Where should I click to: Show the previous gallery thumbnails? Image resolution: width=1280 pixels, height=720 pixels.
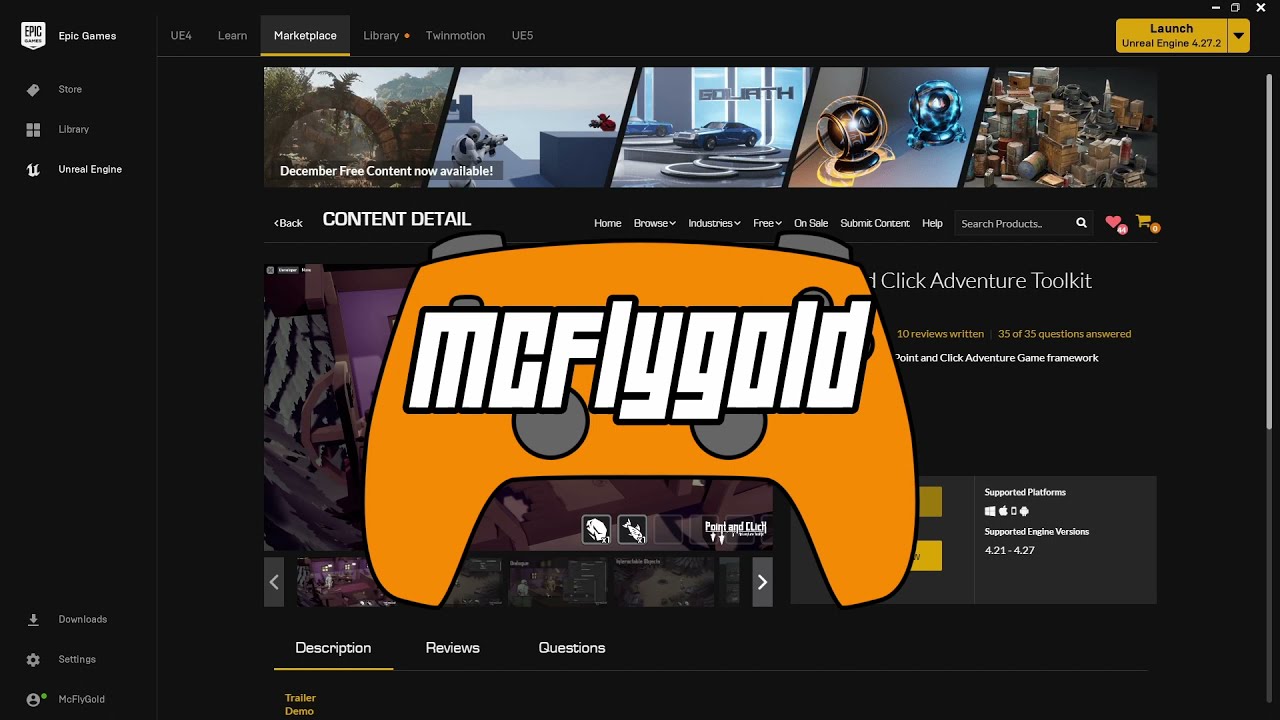click(x=274, y=582)
